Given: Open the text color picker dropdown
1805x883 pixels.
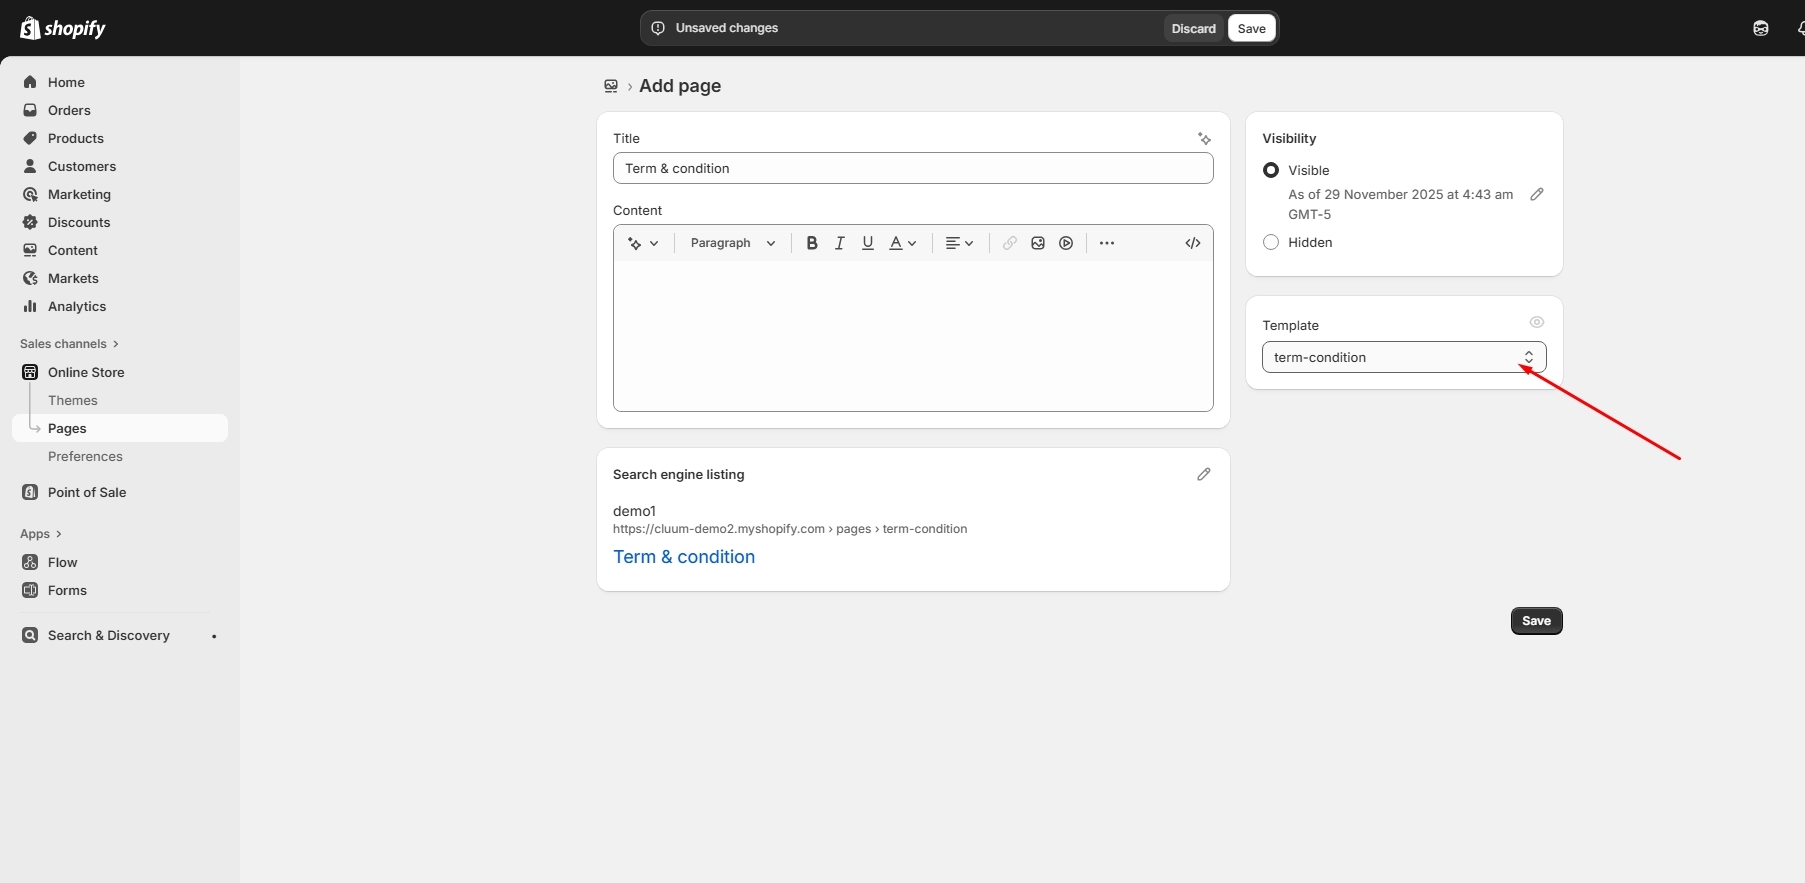Looking at the screenshot, I should click(903, 243).
